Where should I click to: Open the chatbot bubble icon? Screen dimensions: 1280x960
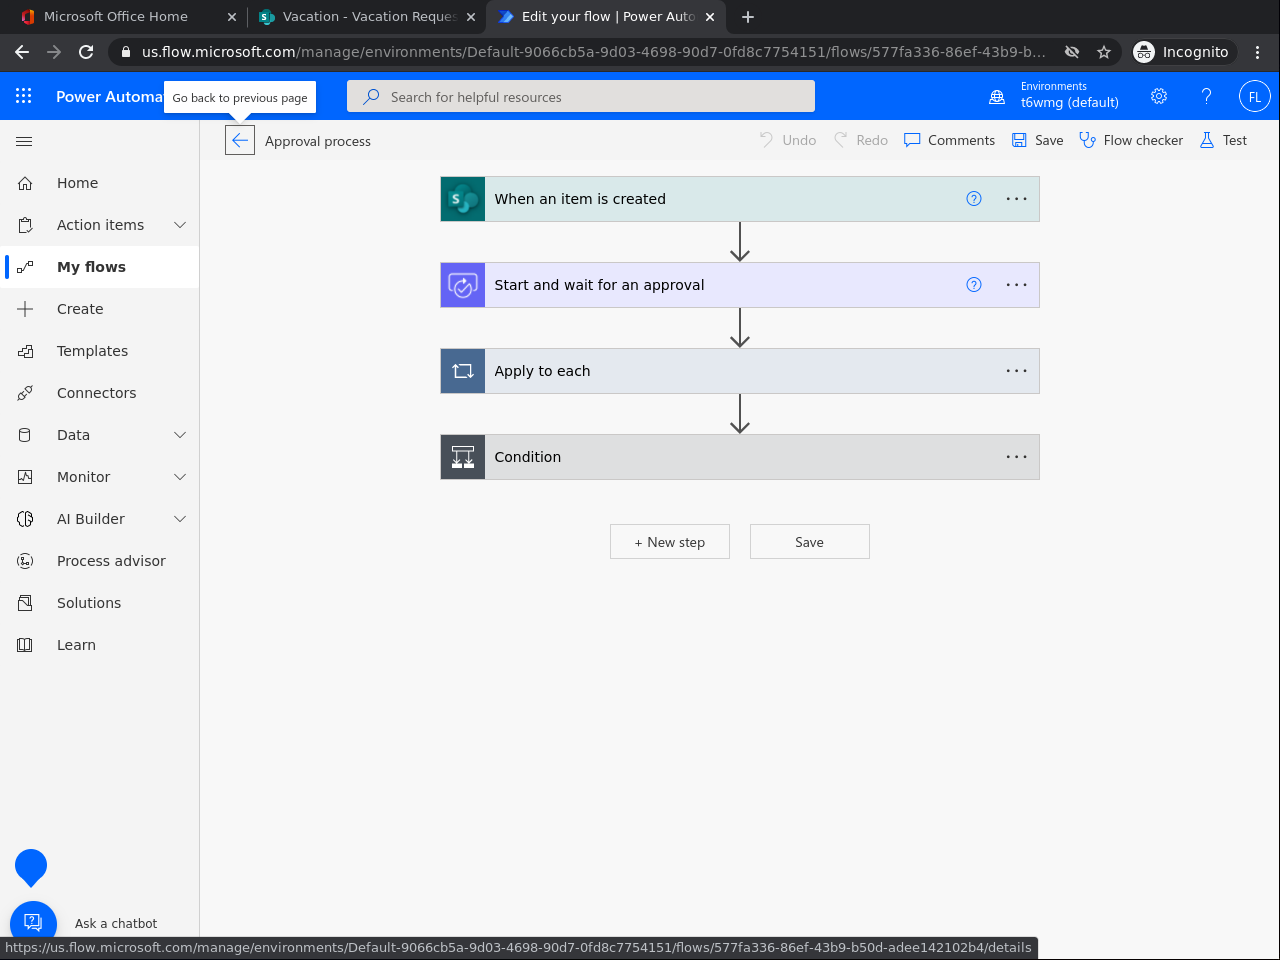(x=33, y=924)
